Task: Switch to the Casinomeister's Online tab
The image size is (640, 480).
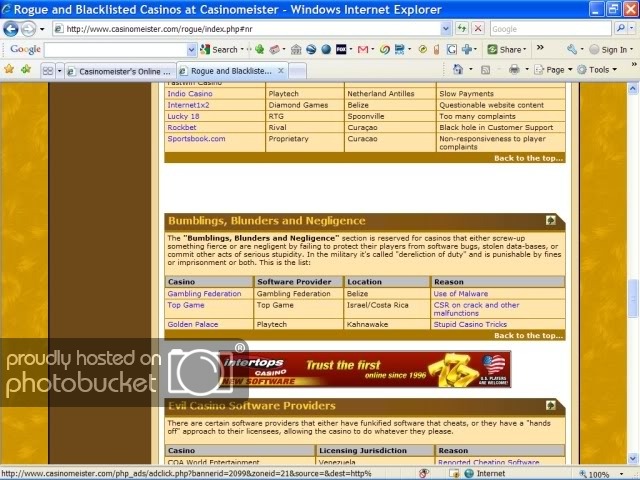Action: (x=120, y=71)
